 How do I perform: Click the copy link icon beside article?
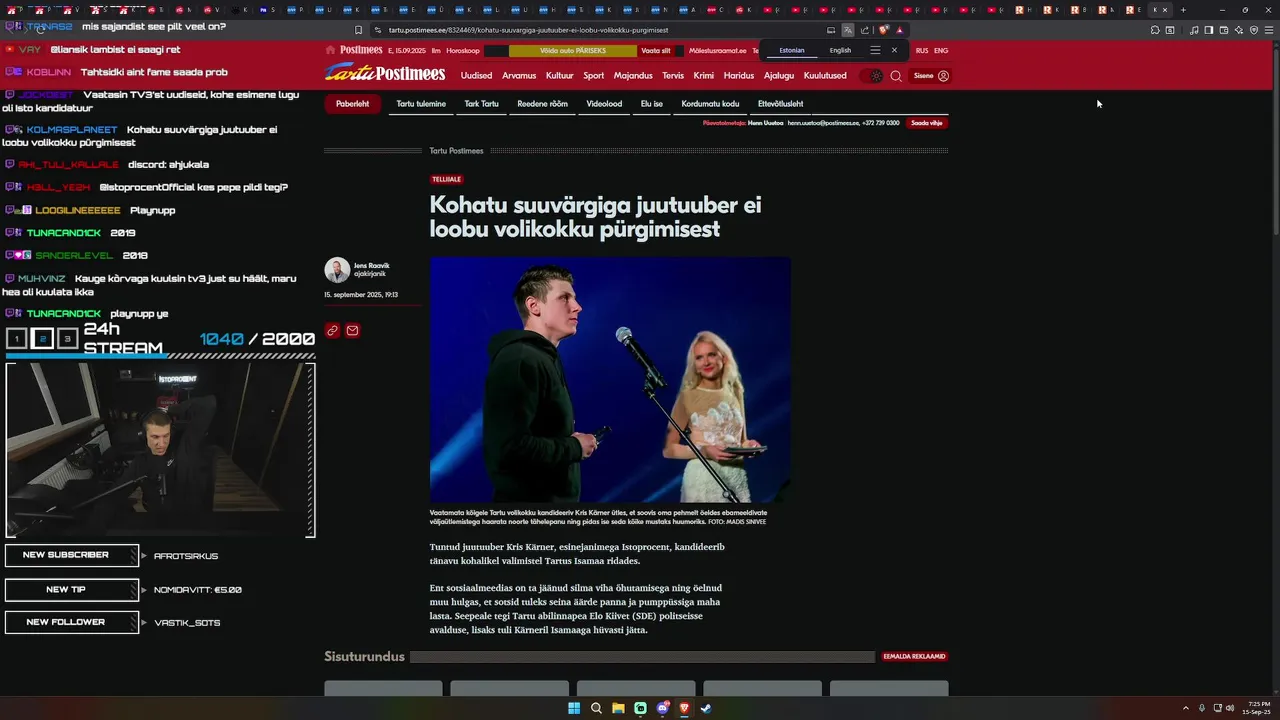[x=333, y=331]
